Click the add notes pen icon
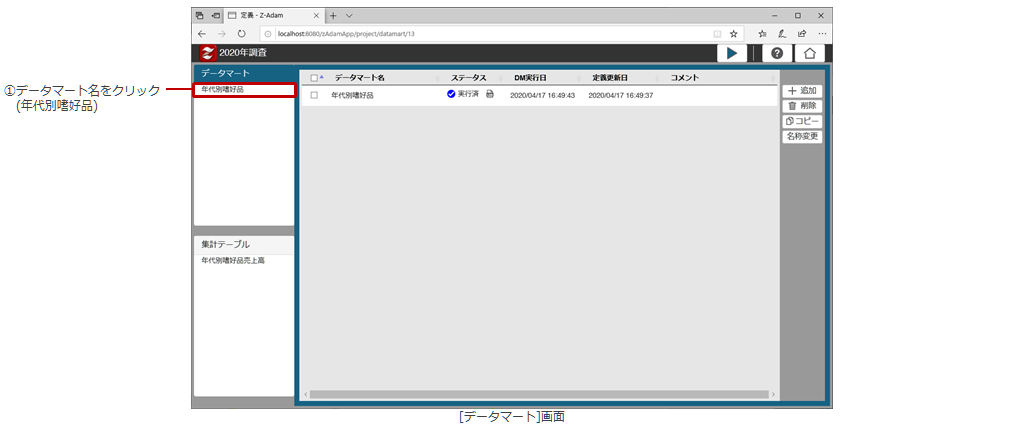The image size is (1024, 440). [782, 33]
